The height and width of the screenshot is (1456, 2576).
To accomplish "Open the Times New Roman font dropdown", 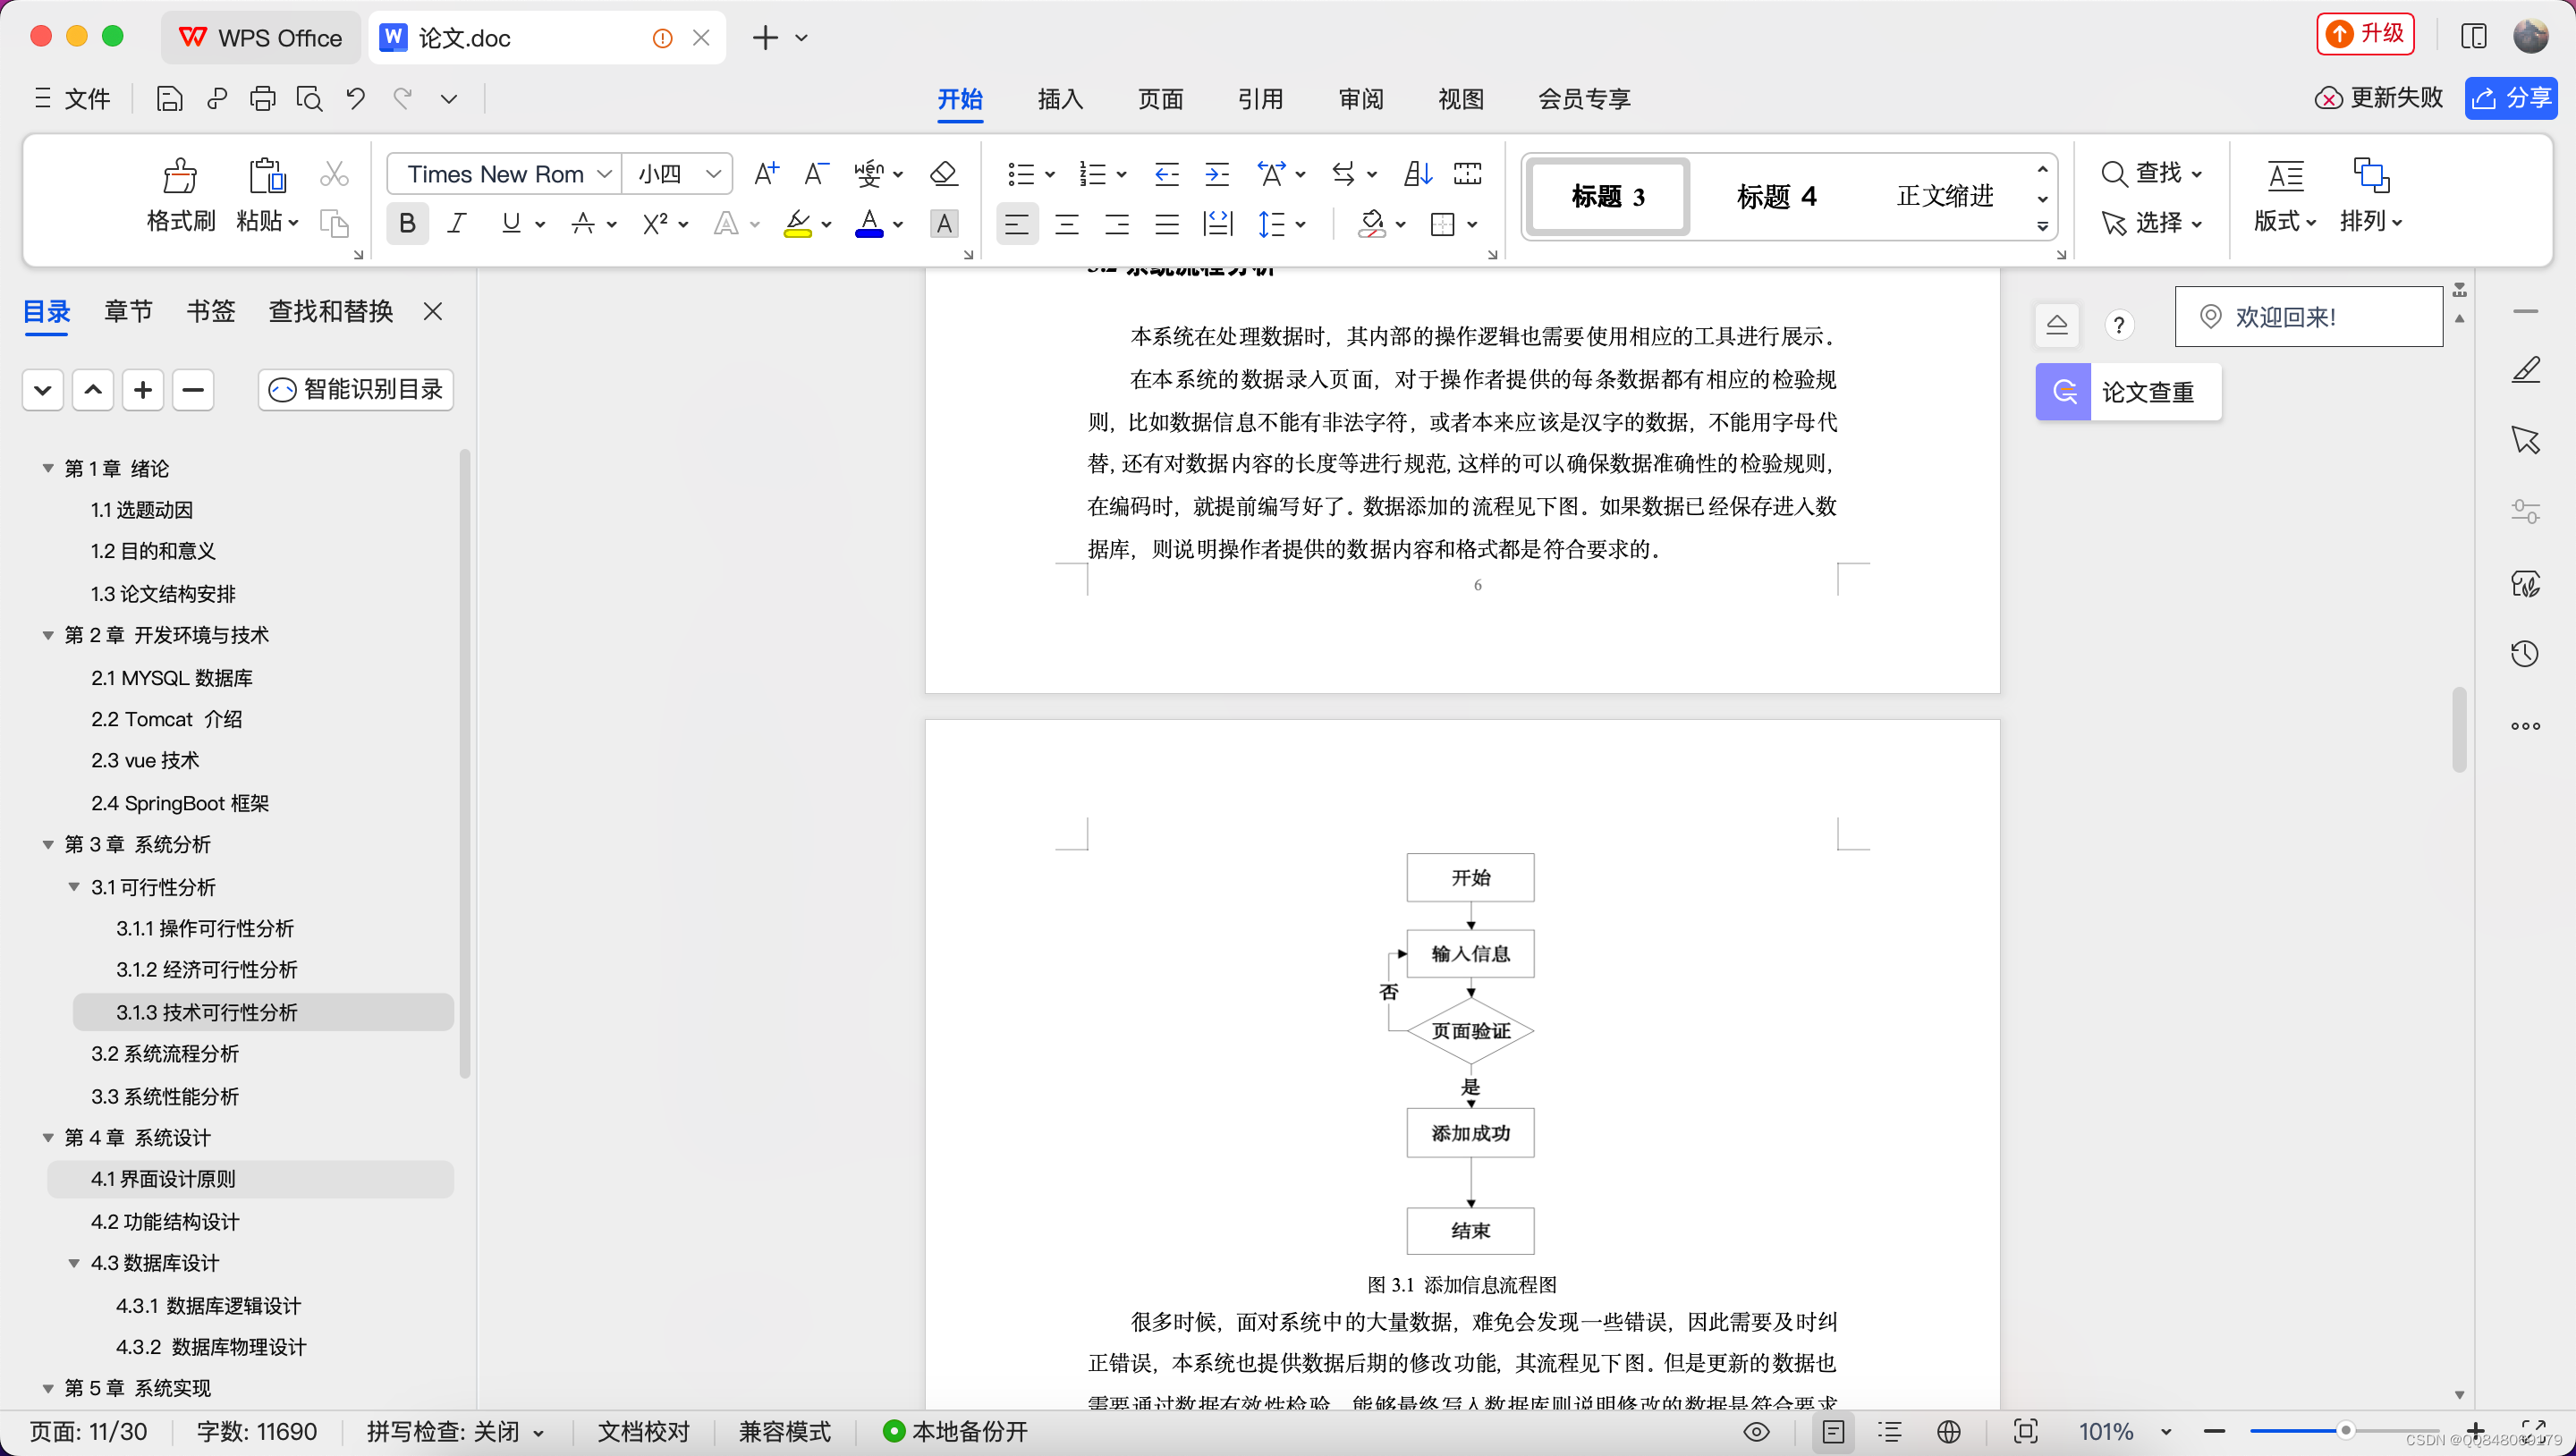I will (x=604, y=174).
